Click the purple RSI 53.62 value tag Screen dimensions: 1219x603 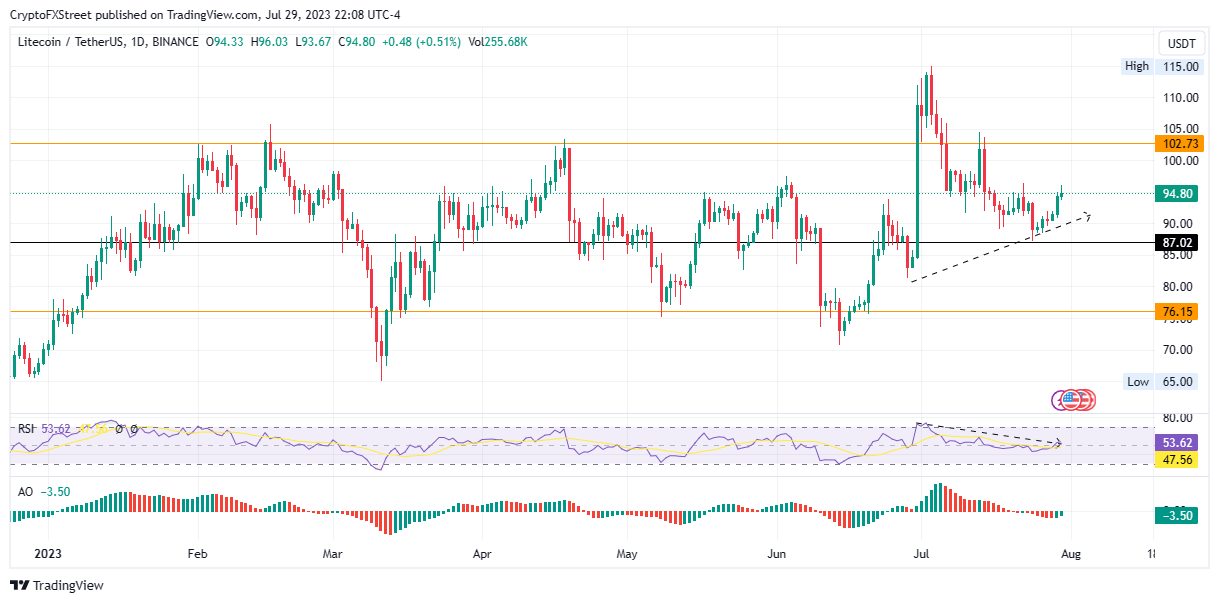[1177, 442]
